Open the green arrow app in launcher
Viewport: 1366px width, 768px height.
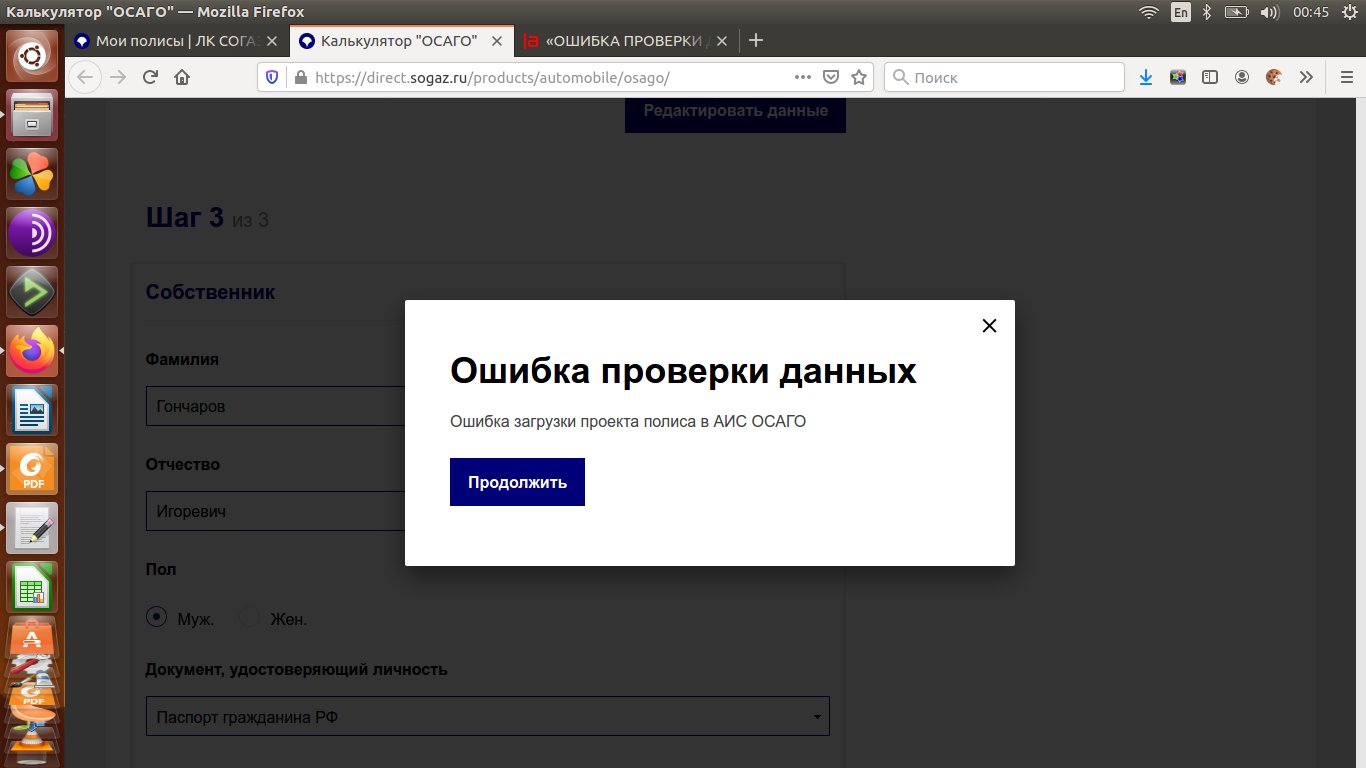(x=33, y=292)
